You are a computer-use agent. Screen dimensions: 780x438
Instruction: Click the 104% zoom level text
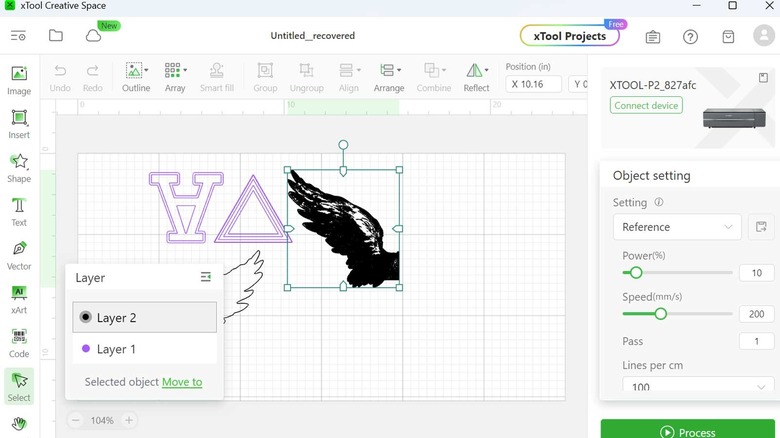pyautogui.click(x=102, y=421)
